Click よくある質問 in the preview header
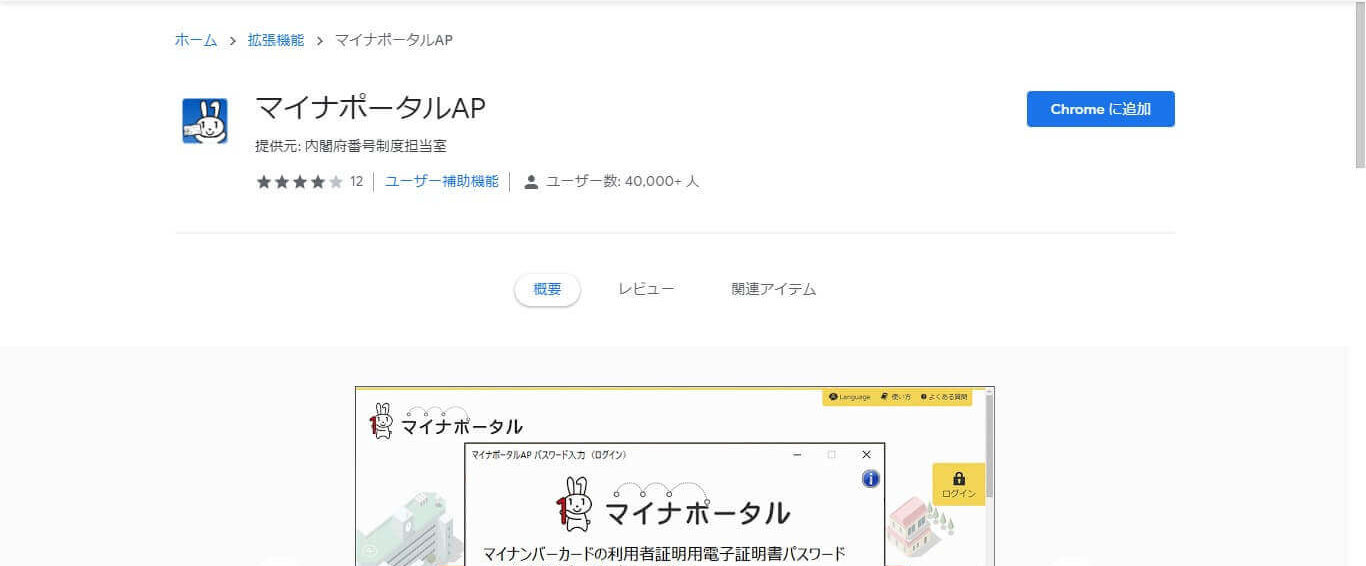The height and width of the screenshot is (566, 1366). tap(944, 397)
